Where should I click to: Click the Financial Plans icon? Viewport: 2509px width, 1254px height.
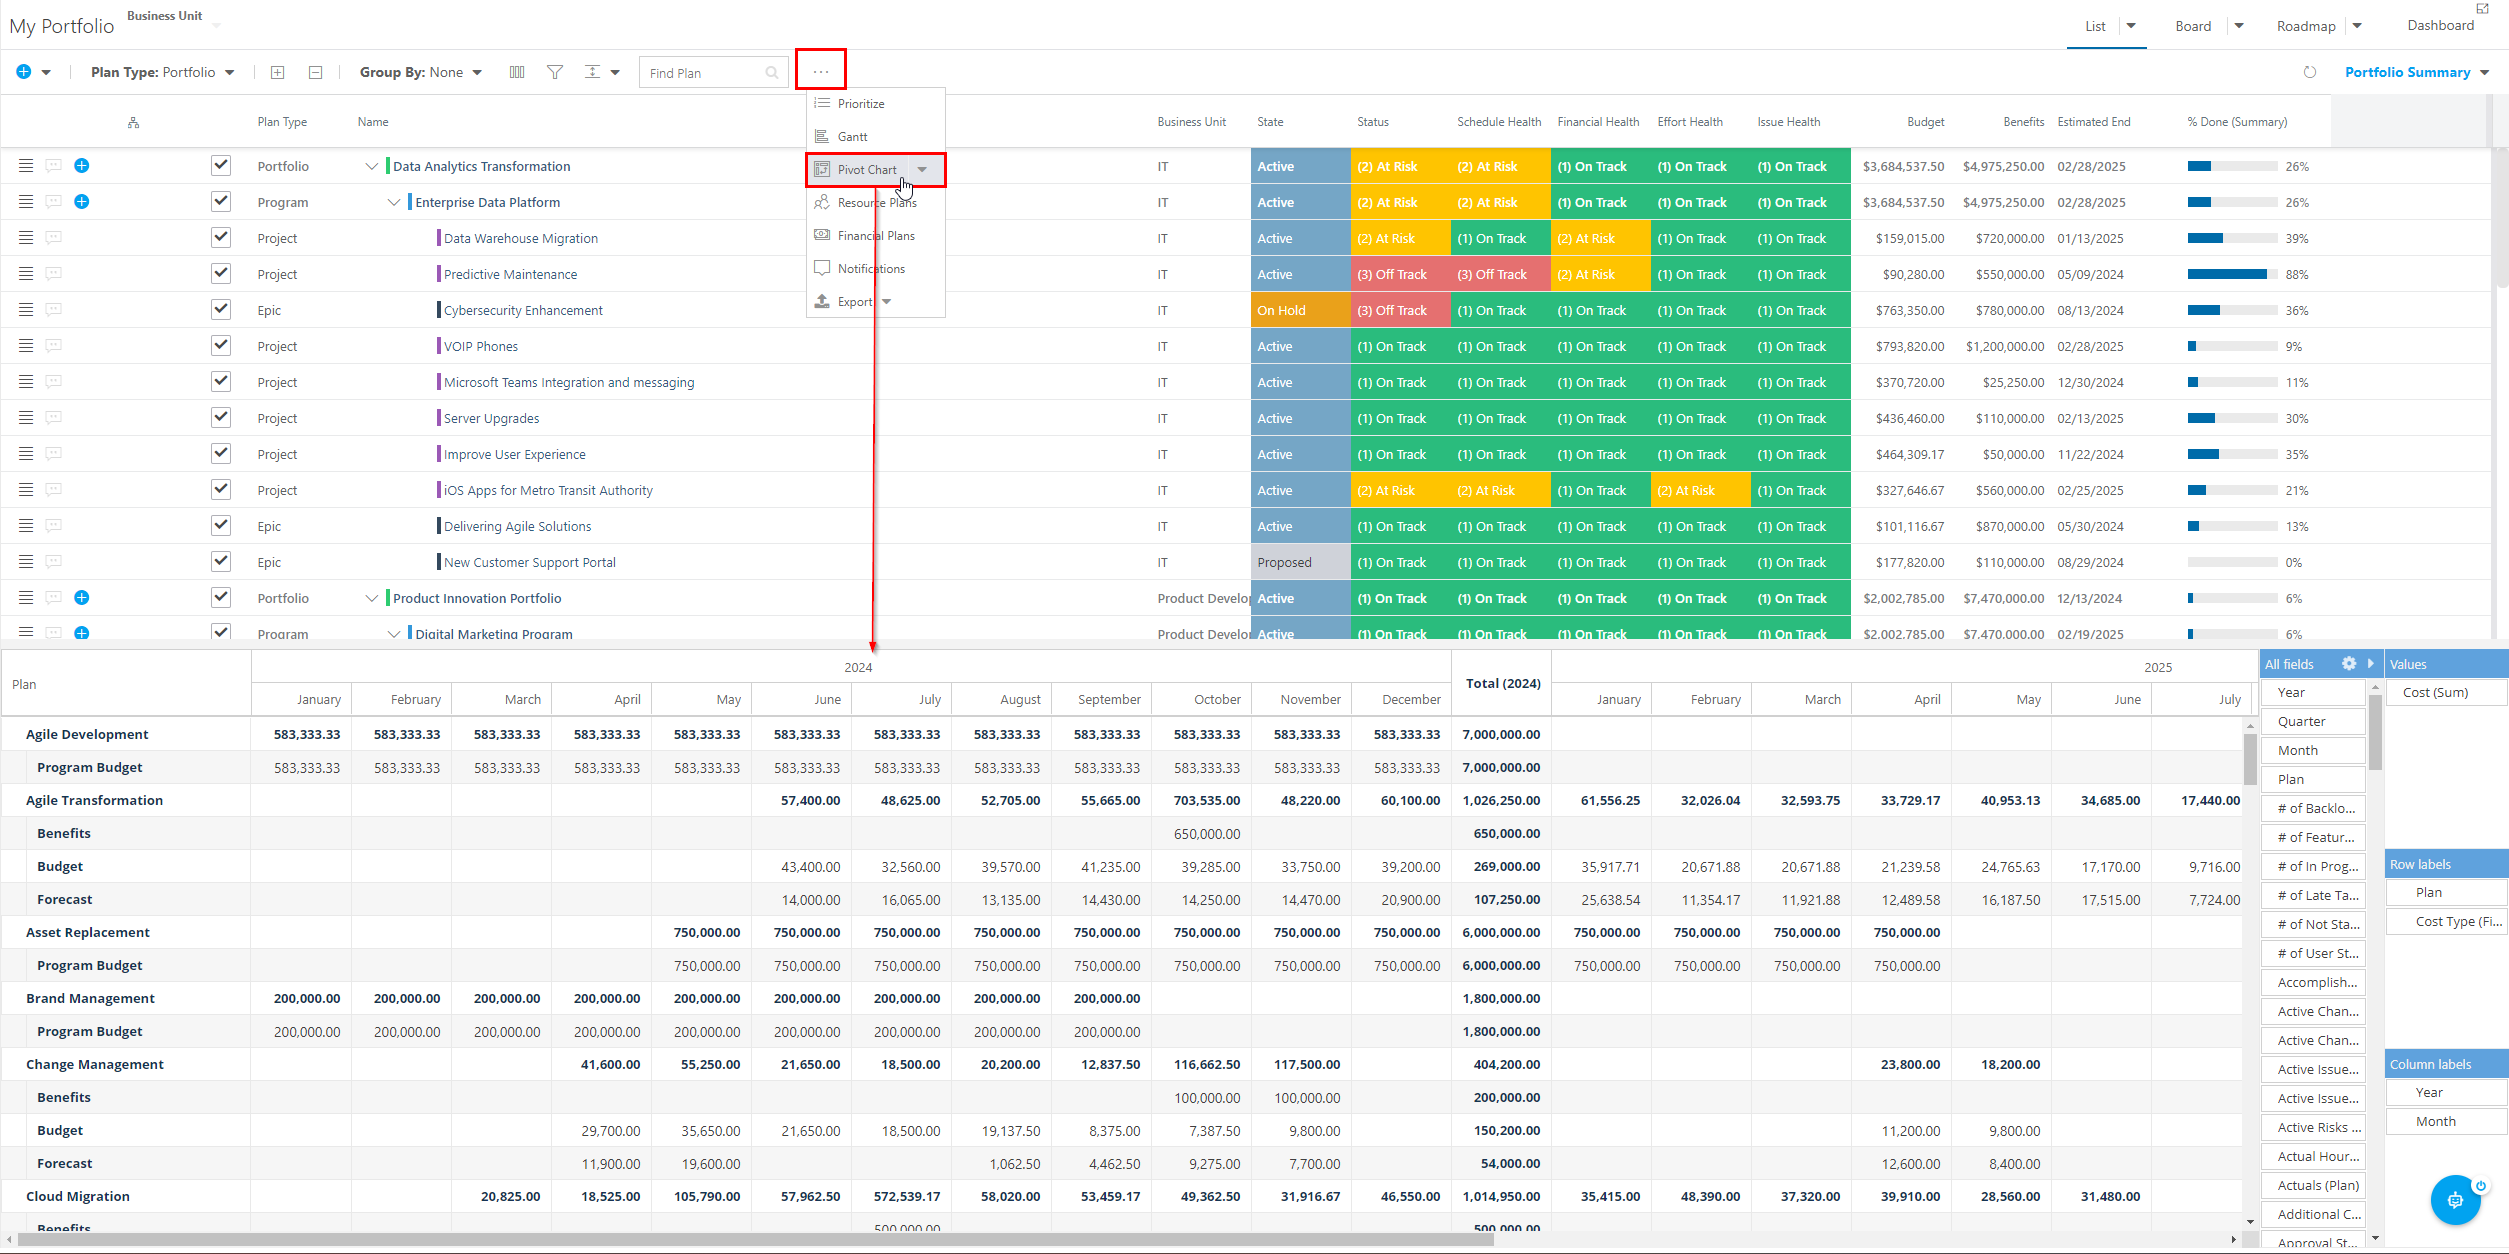(821, 235)
